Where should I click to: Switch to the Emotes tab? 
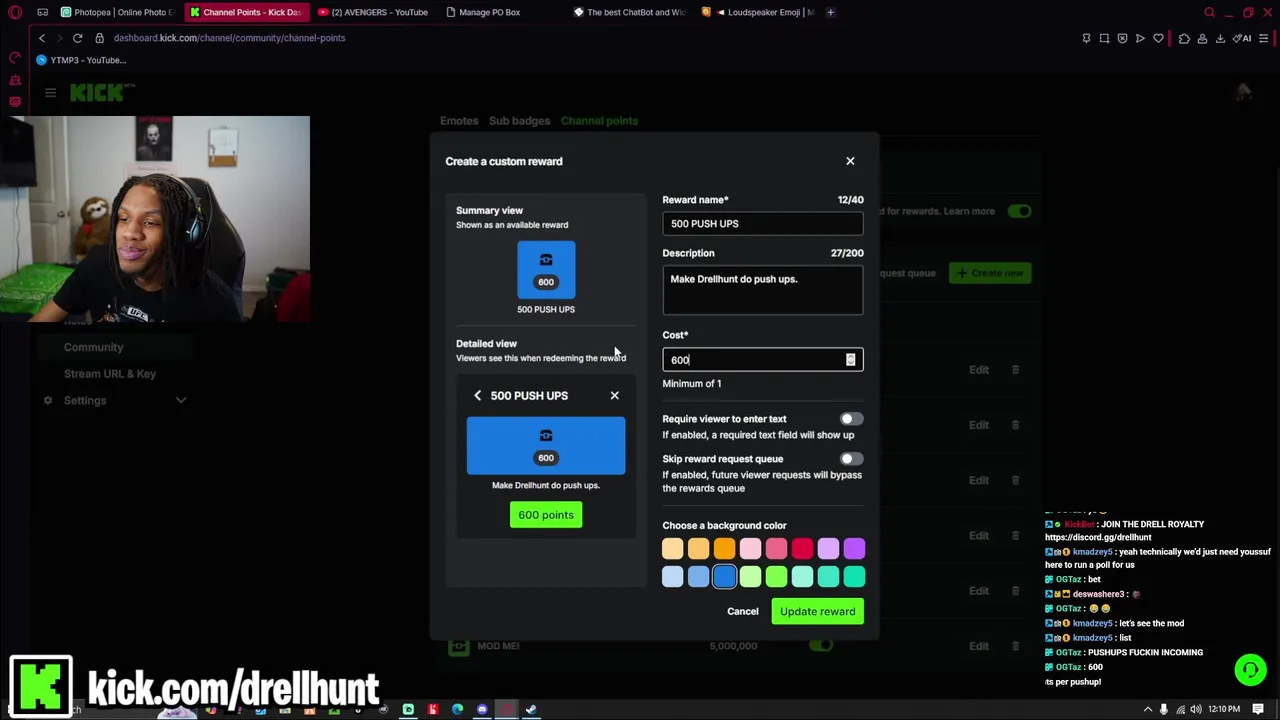click(459, 121)
